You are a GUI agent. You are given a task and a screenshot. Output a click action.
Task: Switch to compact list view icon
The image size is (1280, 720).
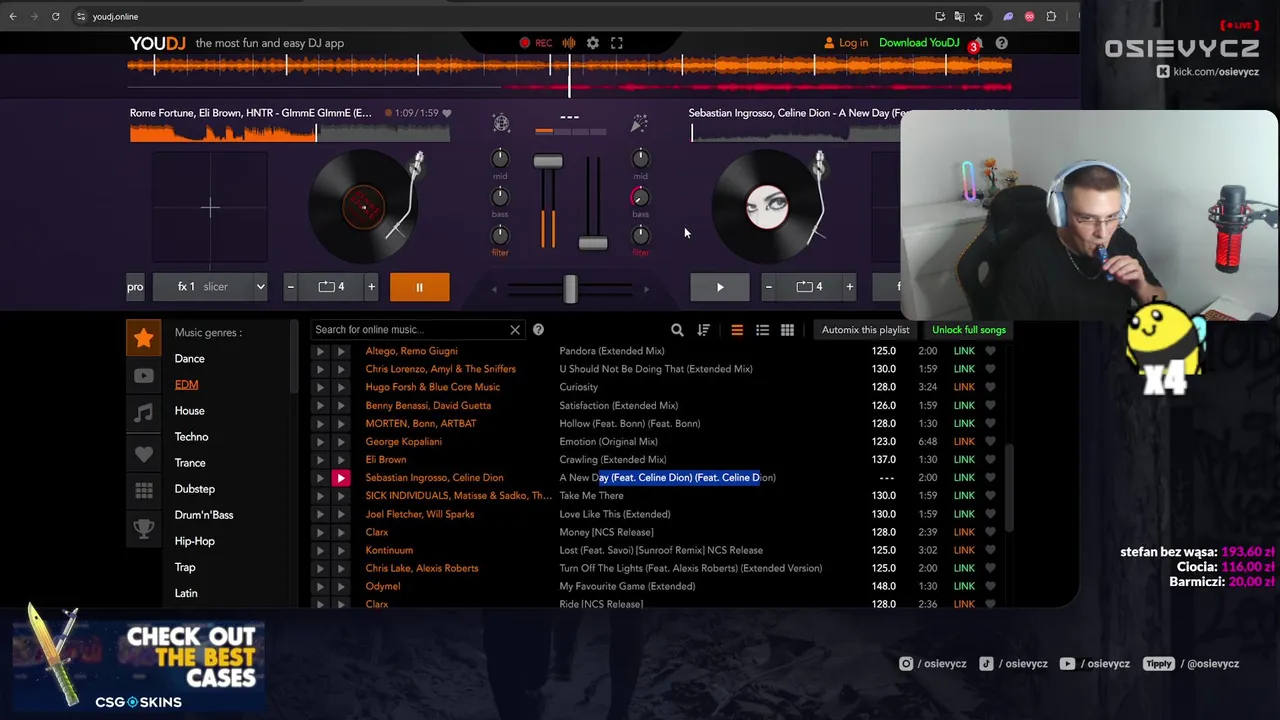pos(737,330)
